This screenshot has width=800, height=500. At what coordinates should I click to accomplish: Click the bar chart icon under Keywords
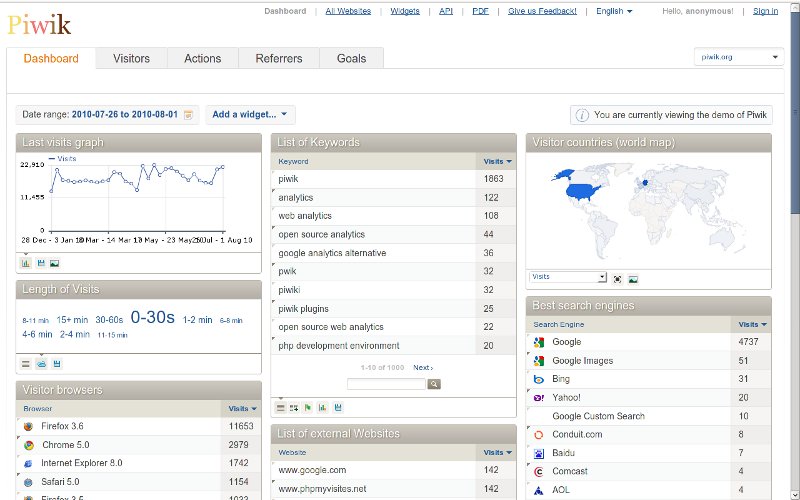pos(322,407)
